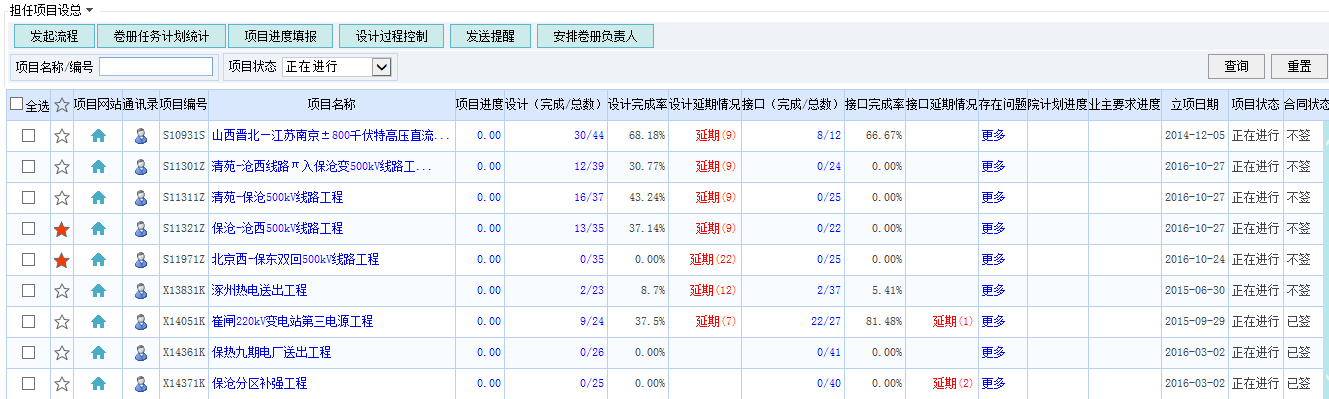Open contacts person icon for S11301Z row
This screenshot has height=399, width=1329.
tap(141, 167)
